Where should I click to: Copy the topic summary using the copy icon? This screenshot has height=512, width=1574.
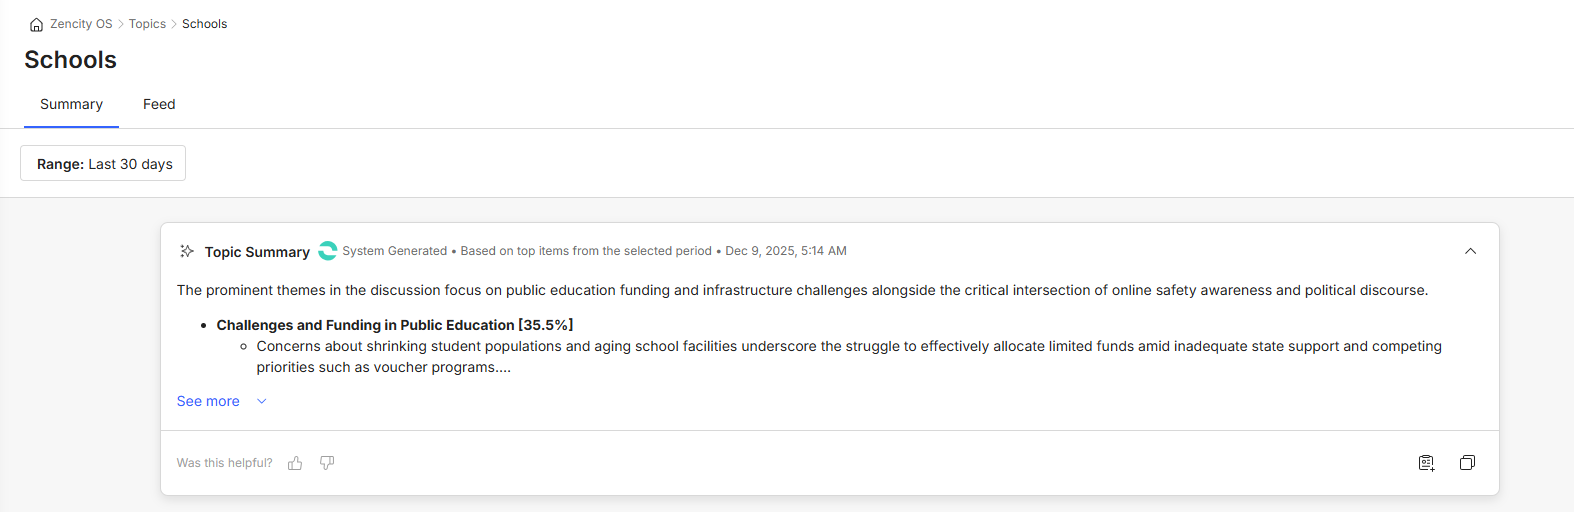tap(1467, 463)
